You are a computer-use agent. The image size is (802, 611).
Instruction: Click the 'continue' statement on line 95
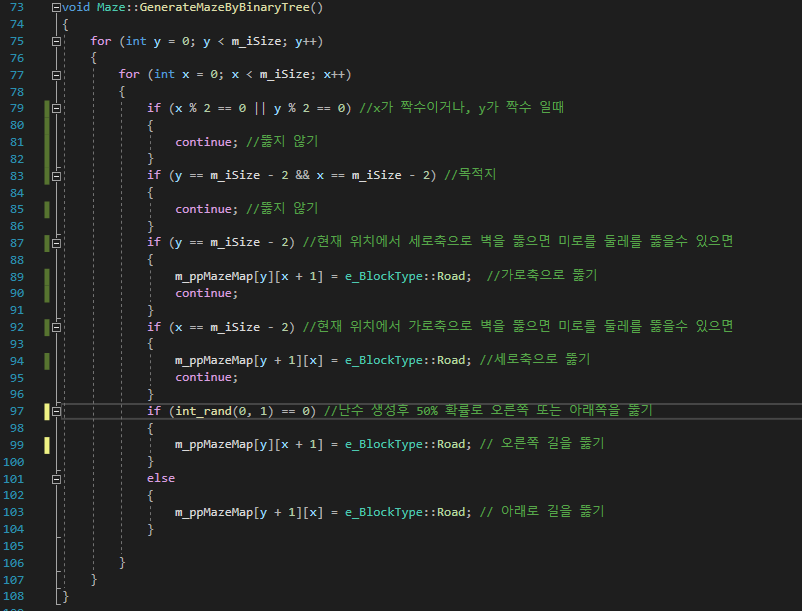click(203, 377)
